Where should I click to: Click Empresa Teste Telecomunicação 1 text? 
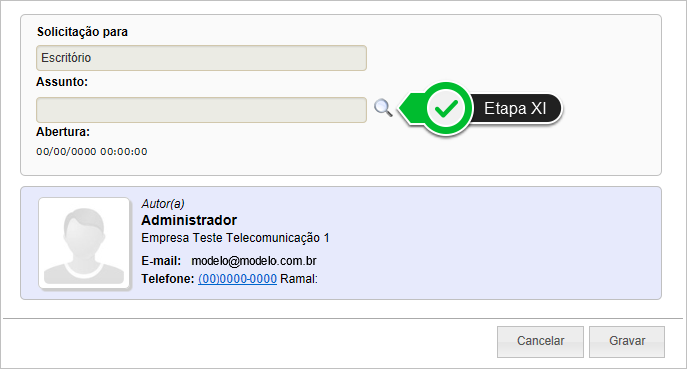235,238
